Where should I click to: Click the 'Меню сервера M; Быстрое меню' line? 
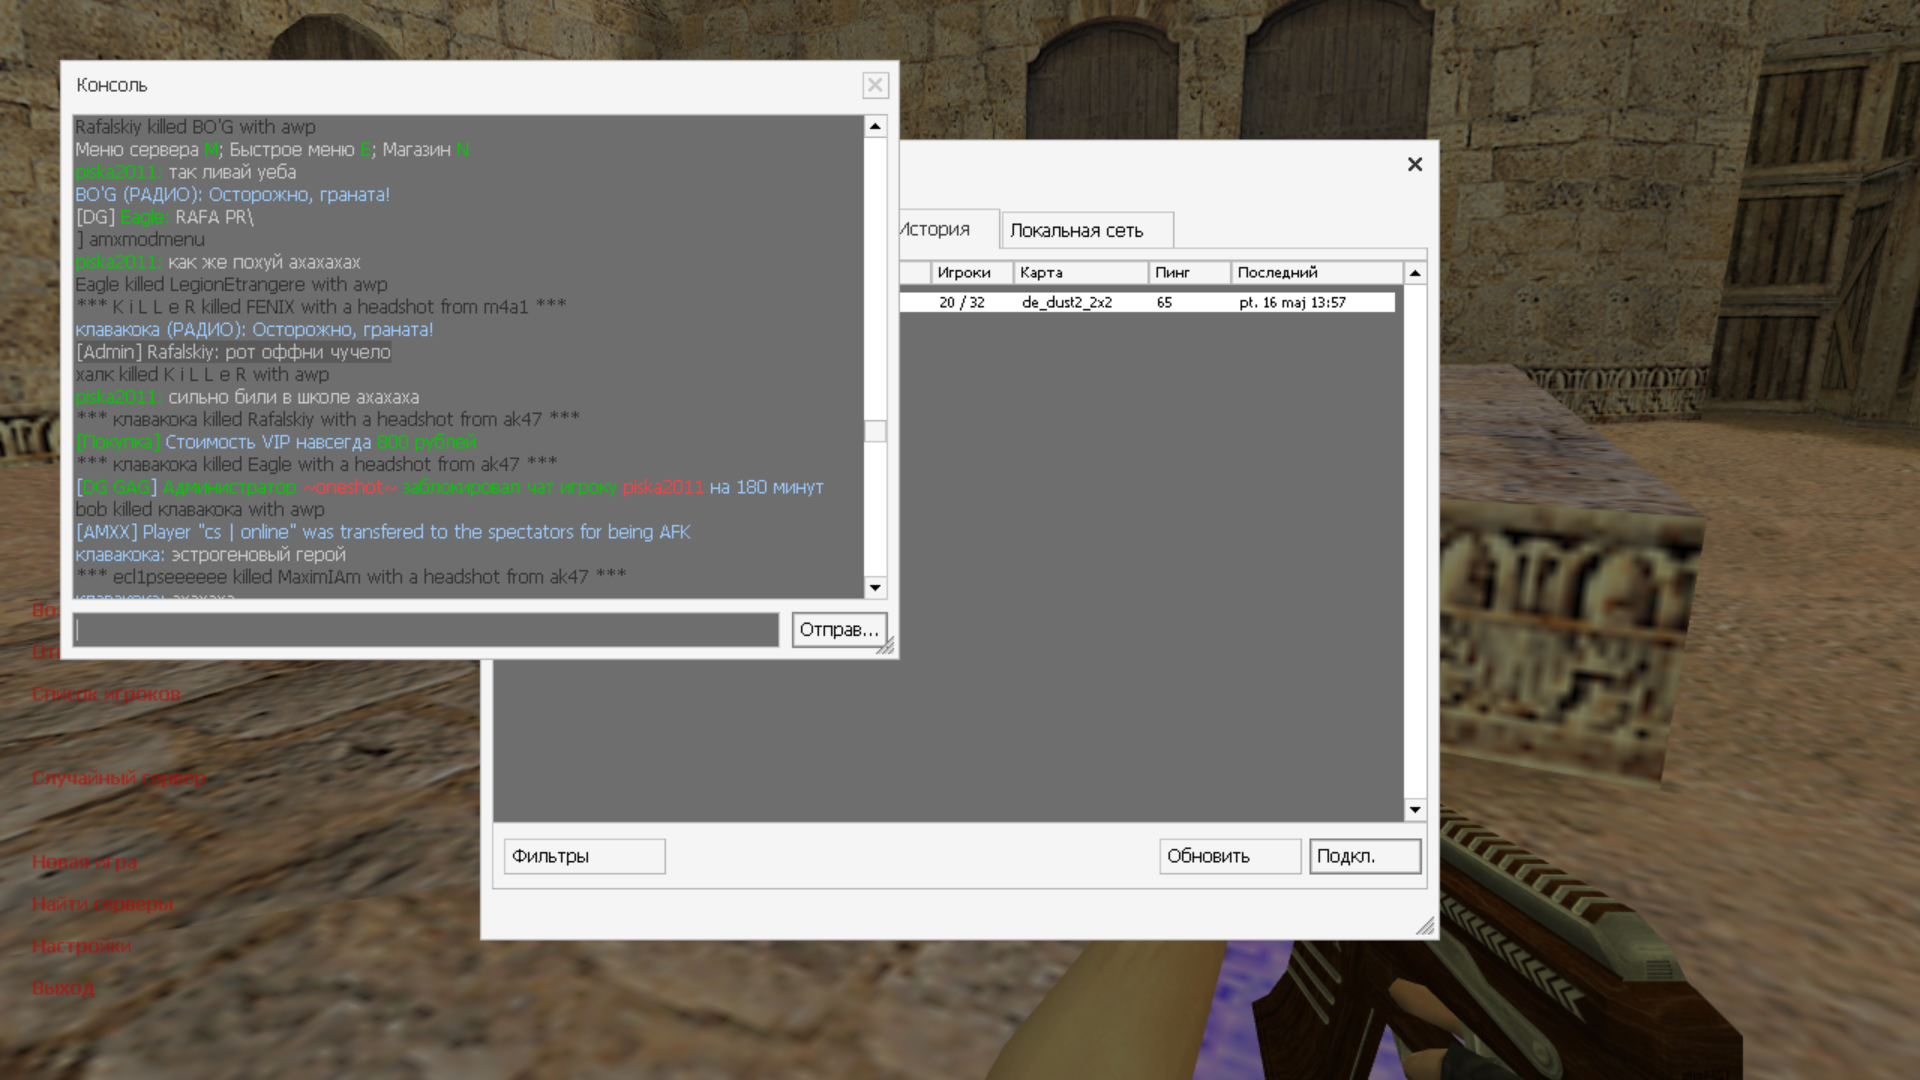tap(272, 150)
